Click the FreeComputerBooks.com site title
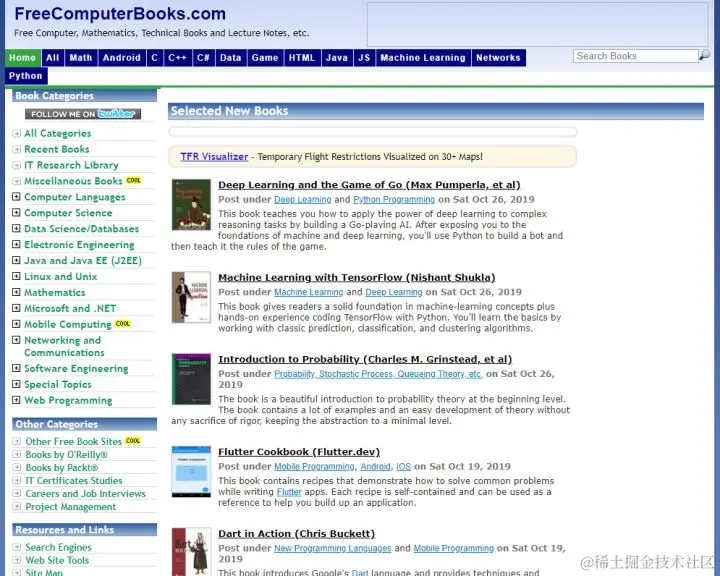The width and height of the screenshot is (720, 576). coord(120,14)
